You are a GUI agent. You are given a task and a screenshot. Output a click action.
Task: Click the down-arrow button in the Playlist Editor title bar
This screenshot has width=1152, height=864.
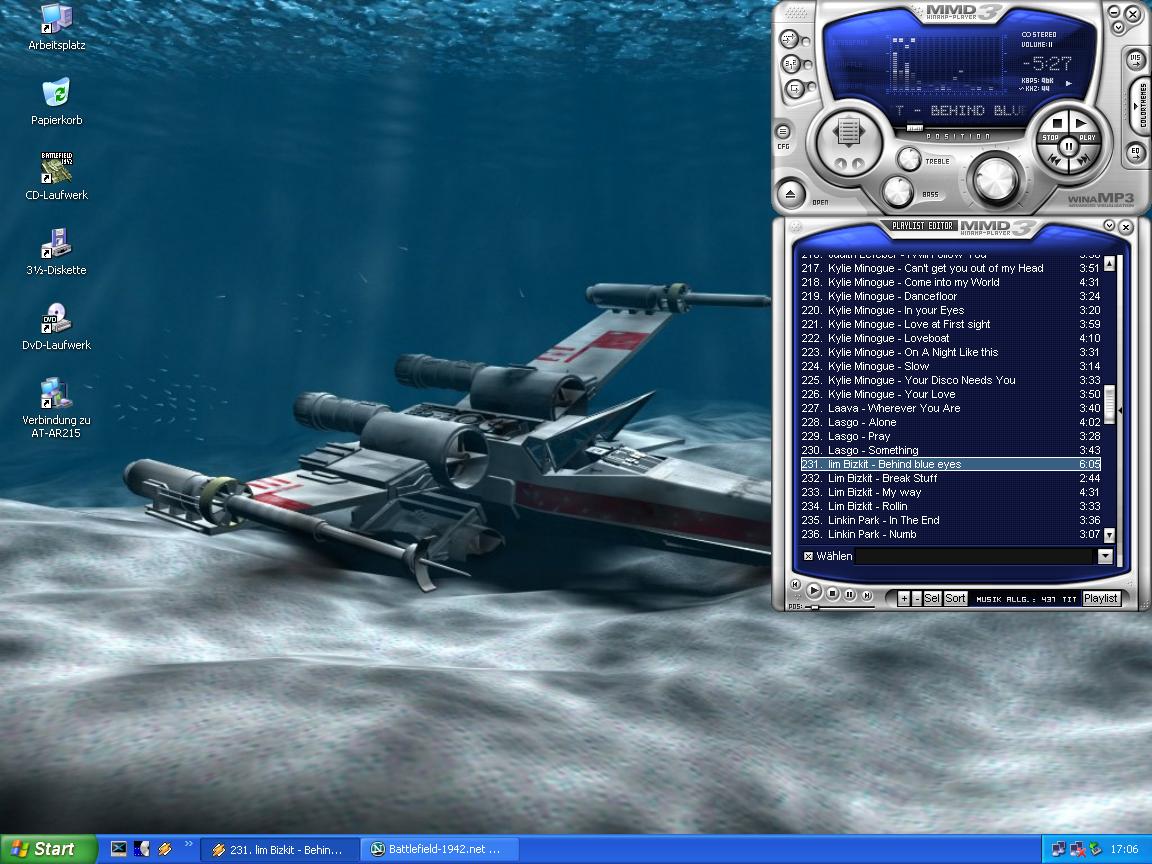pyautogui.click(x=1109, y=226)
